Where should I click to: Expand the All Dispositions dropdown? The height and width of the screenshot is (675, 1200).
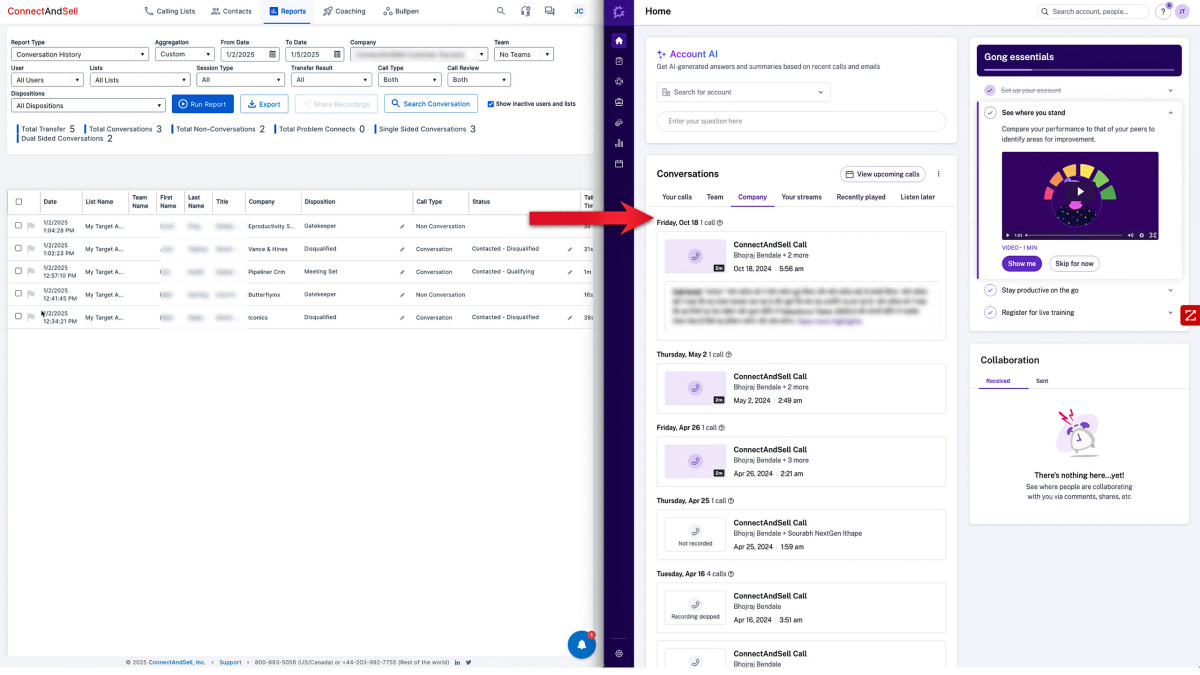coord(88,105)
